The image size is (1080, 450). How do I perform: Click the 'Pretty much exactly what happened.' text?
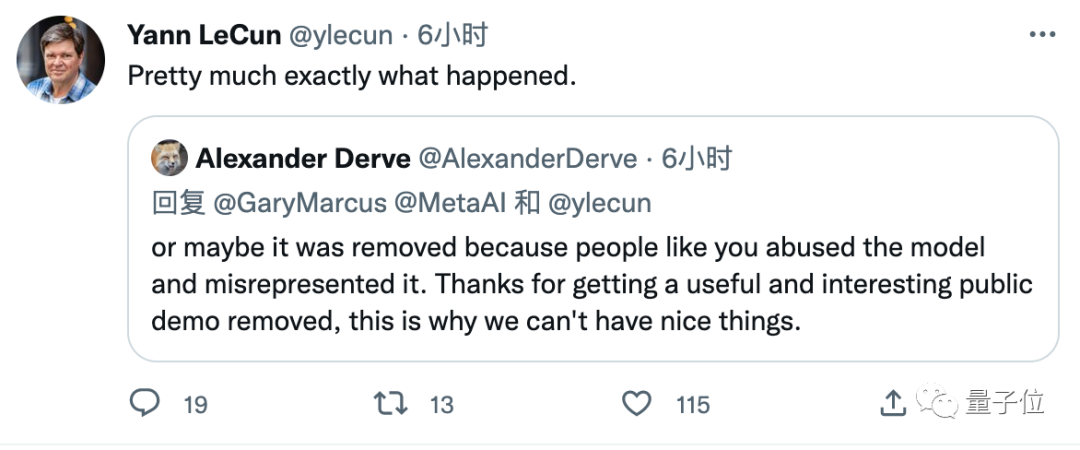tap(352, 77)
